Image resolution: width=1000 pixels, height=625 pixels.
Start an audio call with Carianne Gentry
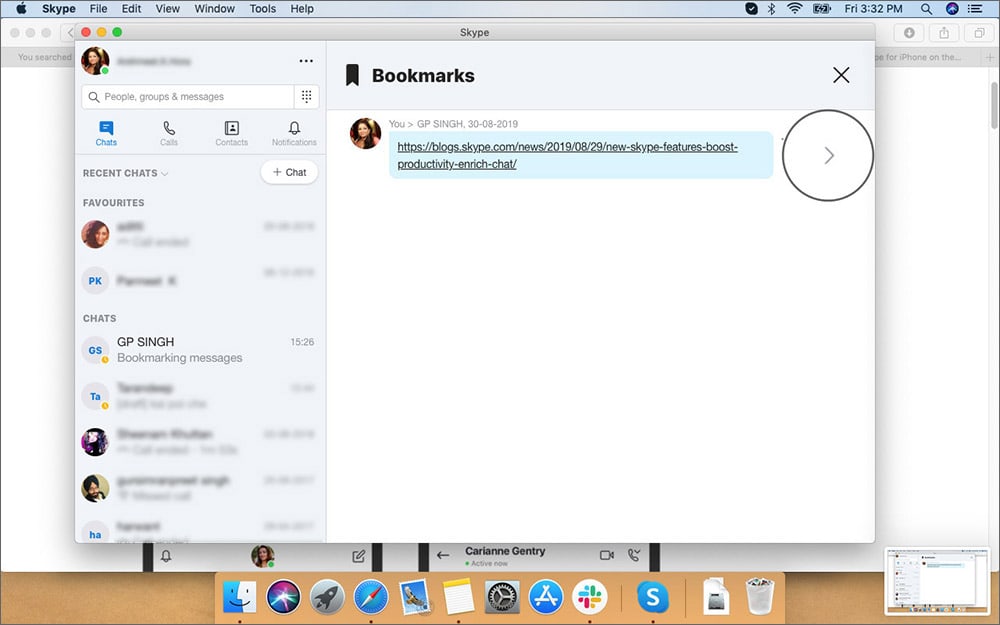click(x=634, y=553)
